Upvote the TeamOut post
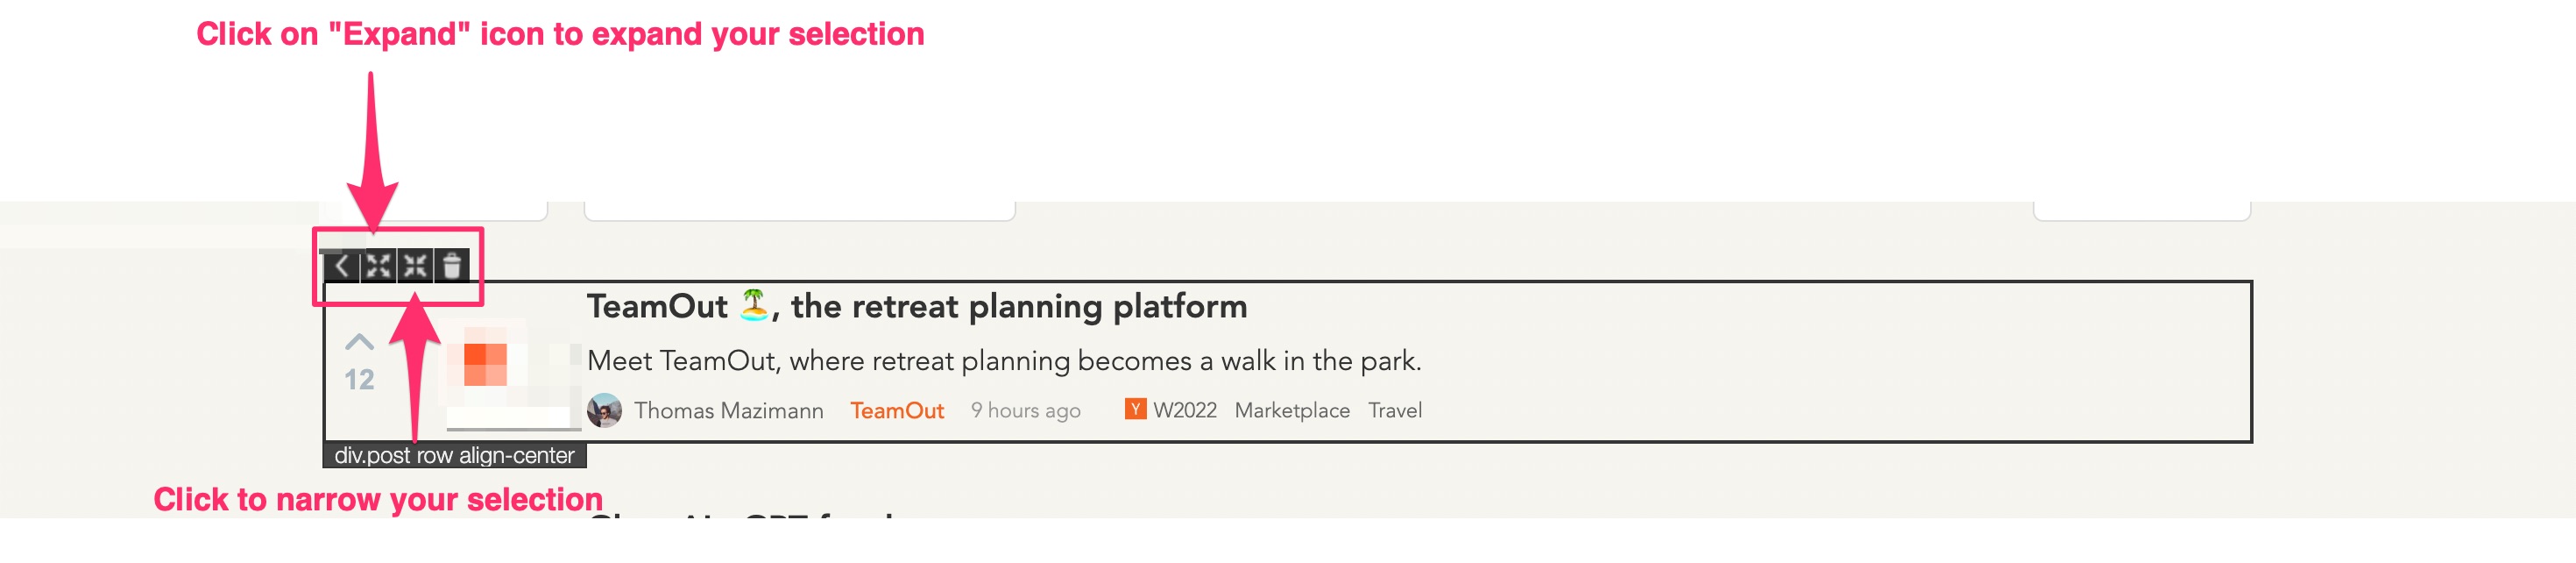This screenshot has height=563, width=2576. tap(359, 343)
